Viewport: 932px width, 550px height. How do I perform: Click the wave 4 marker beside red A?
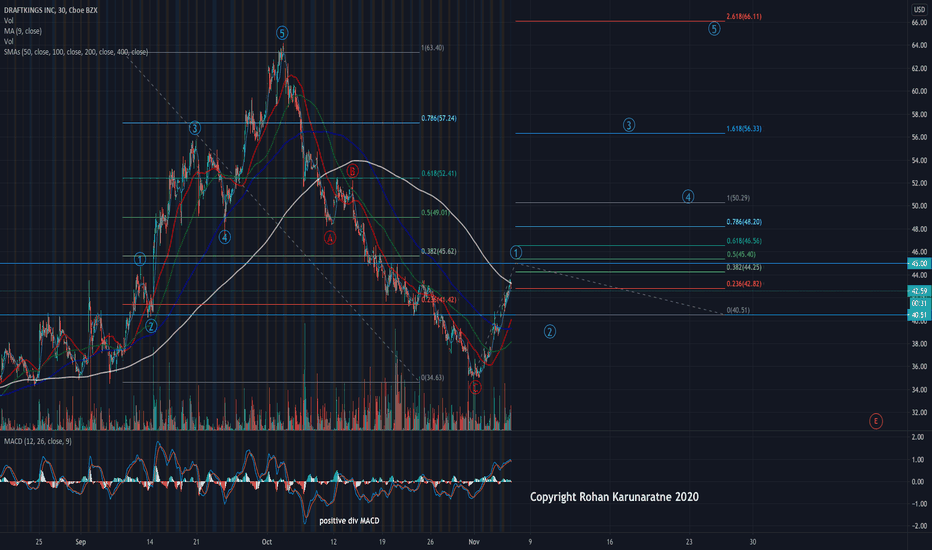point(224,237)
